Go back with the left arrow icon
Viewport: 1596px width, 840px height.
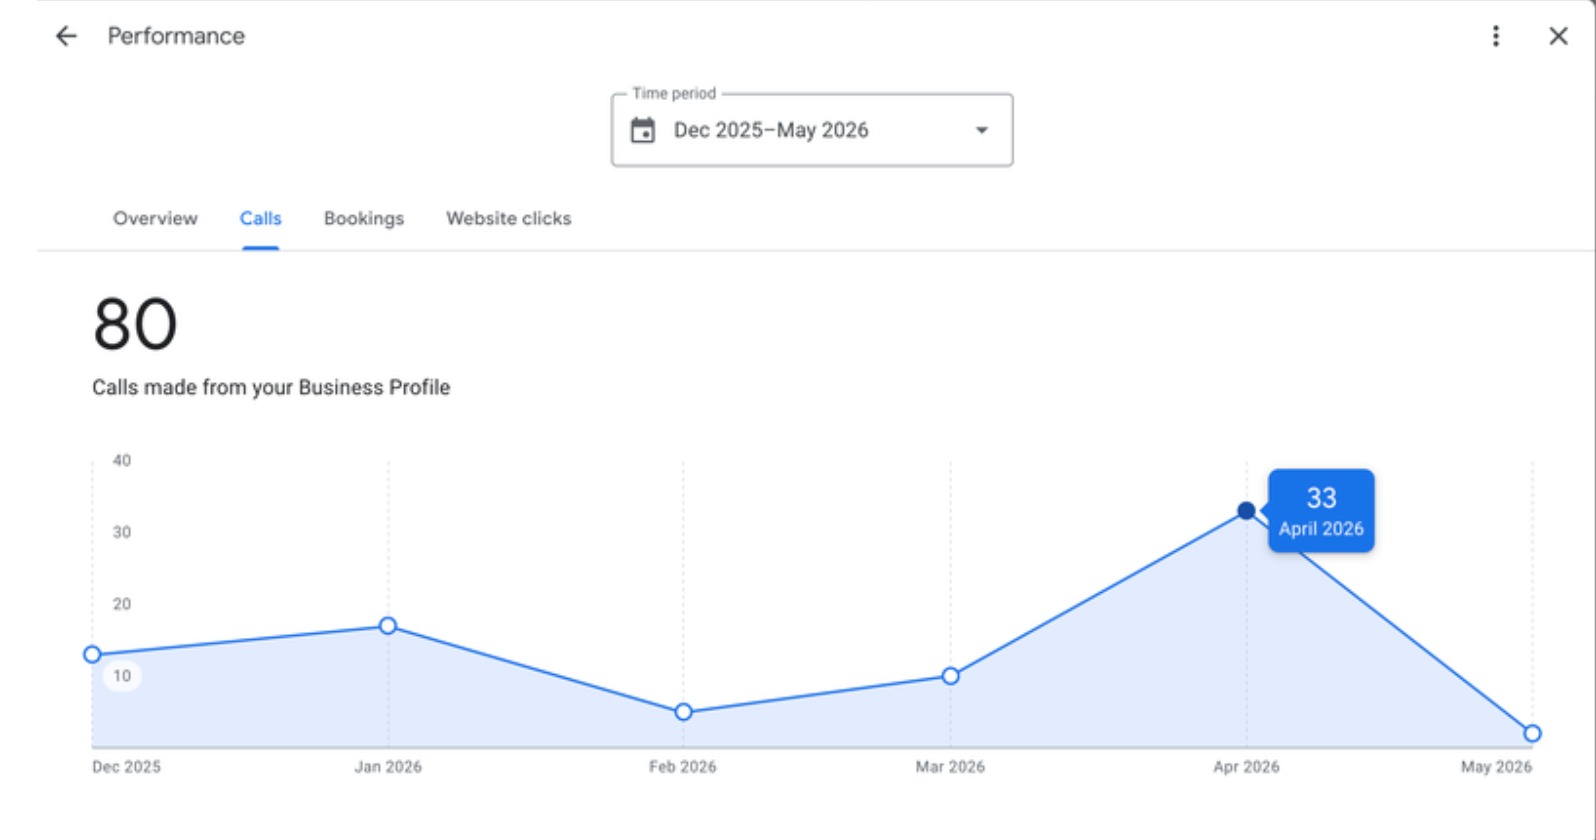(66, 36)
